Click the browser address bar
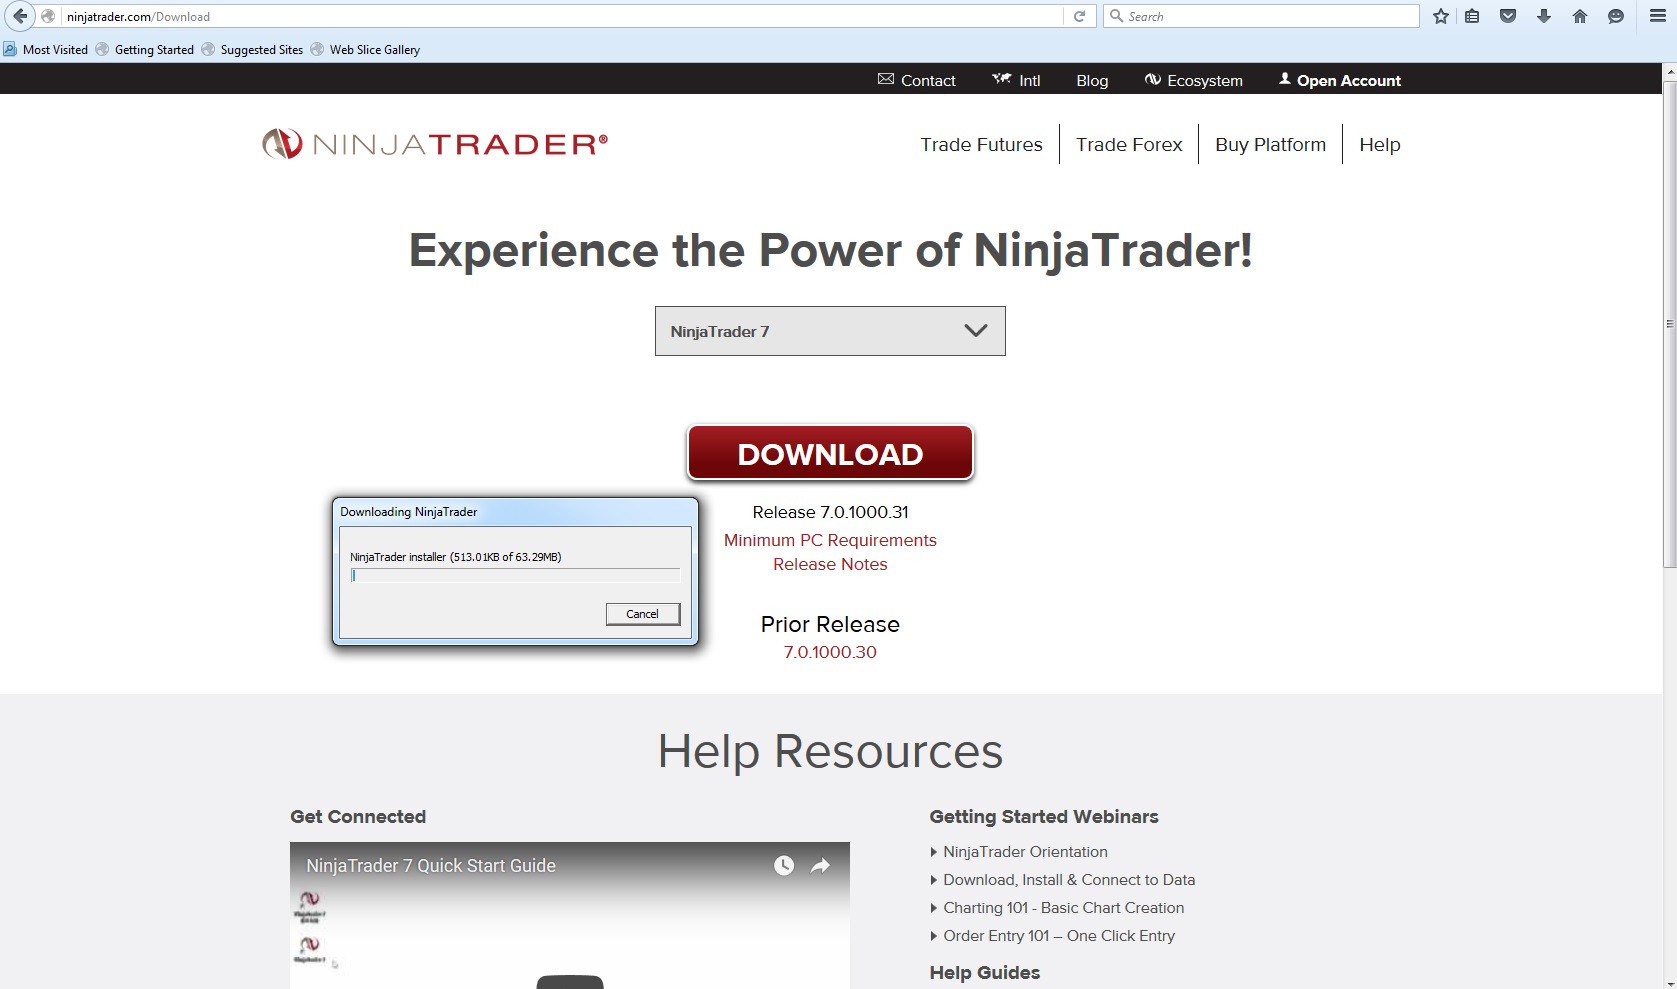The image size is (1677, 989). click(x=563, y=16)
